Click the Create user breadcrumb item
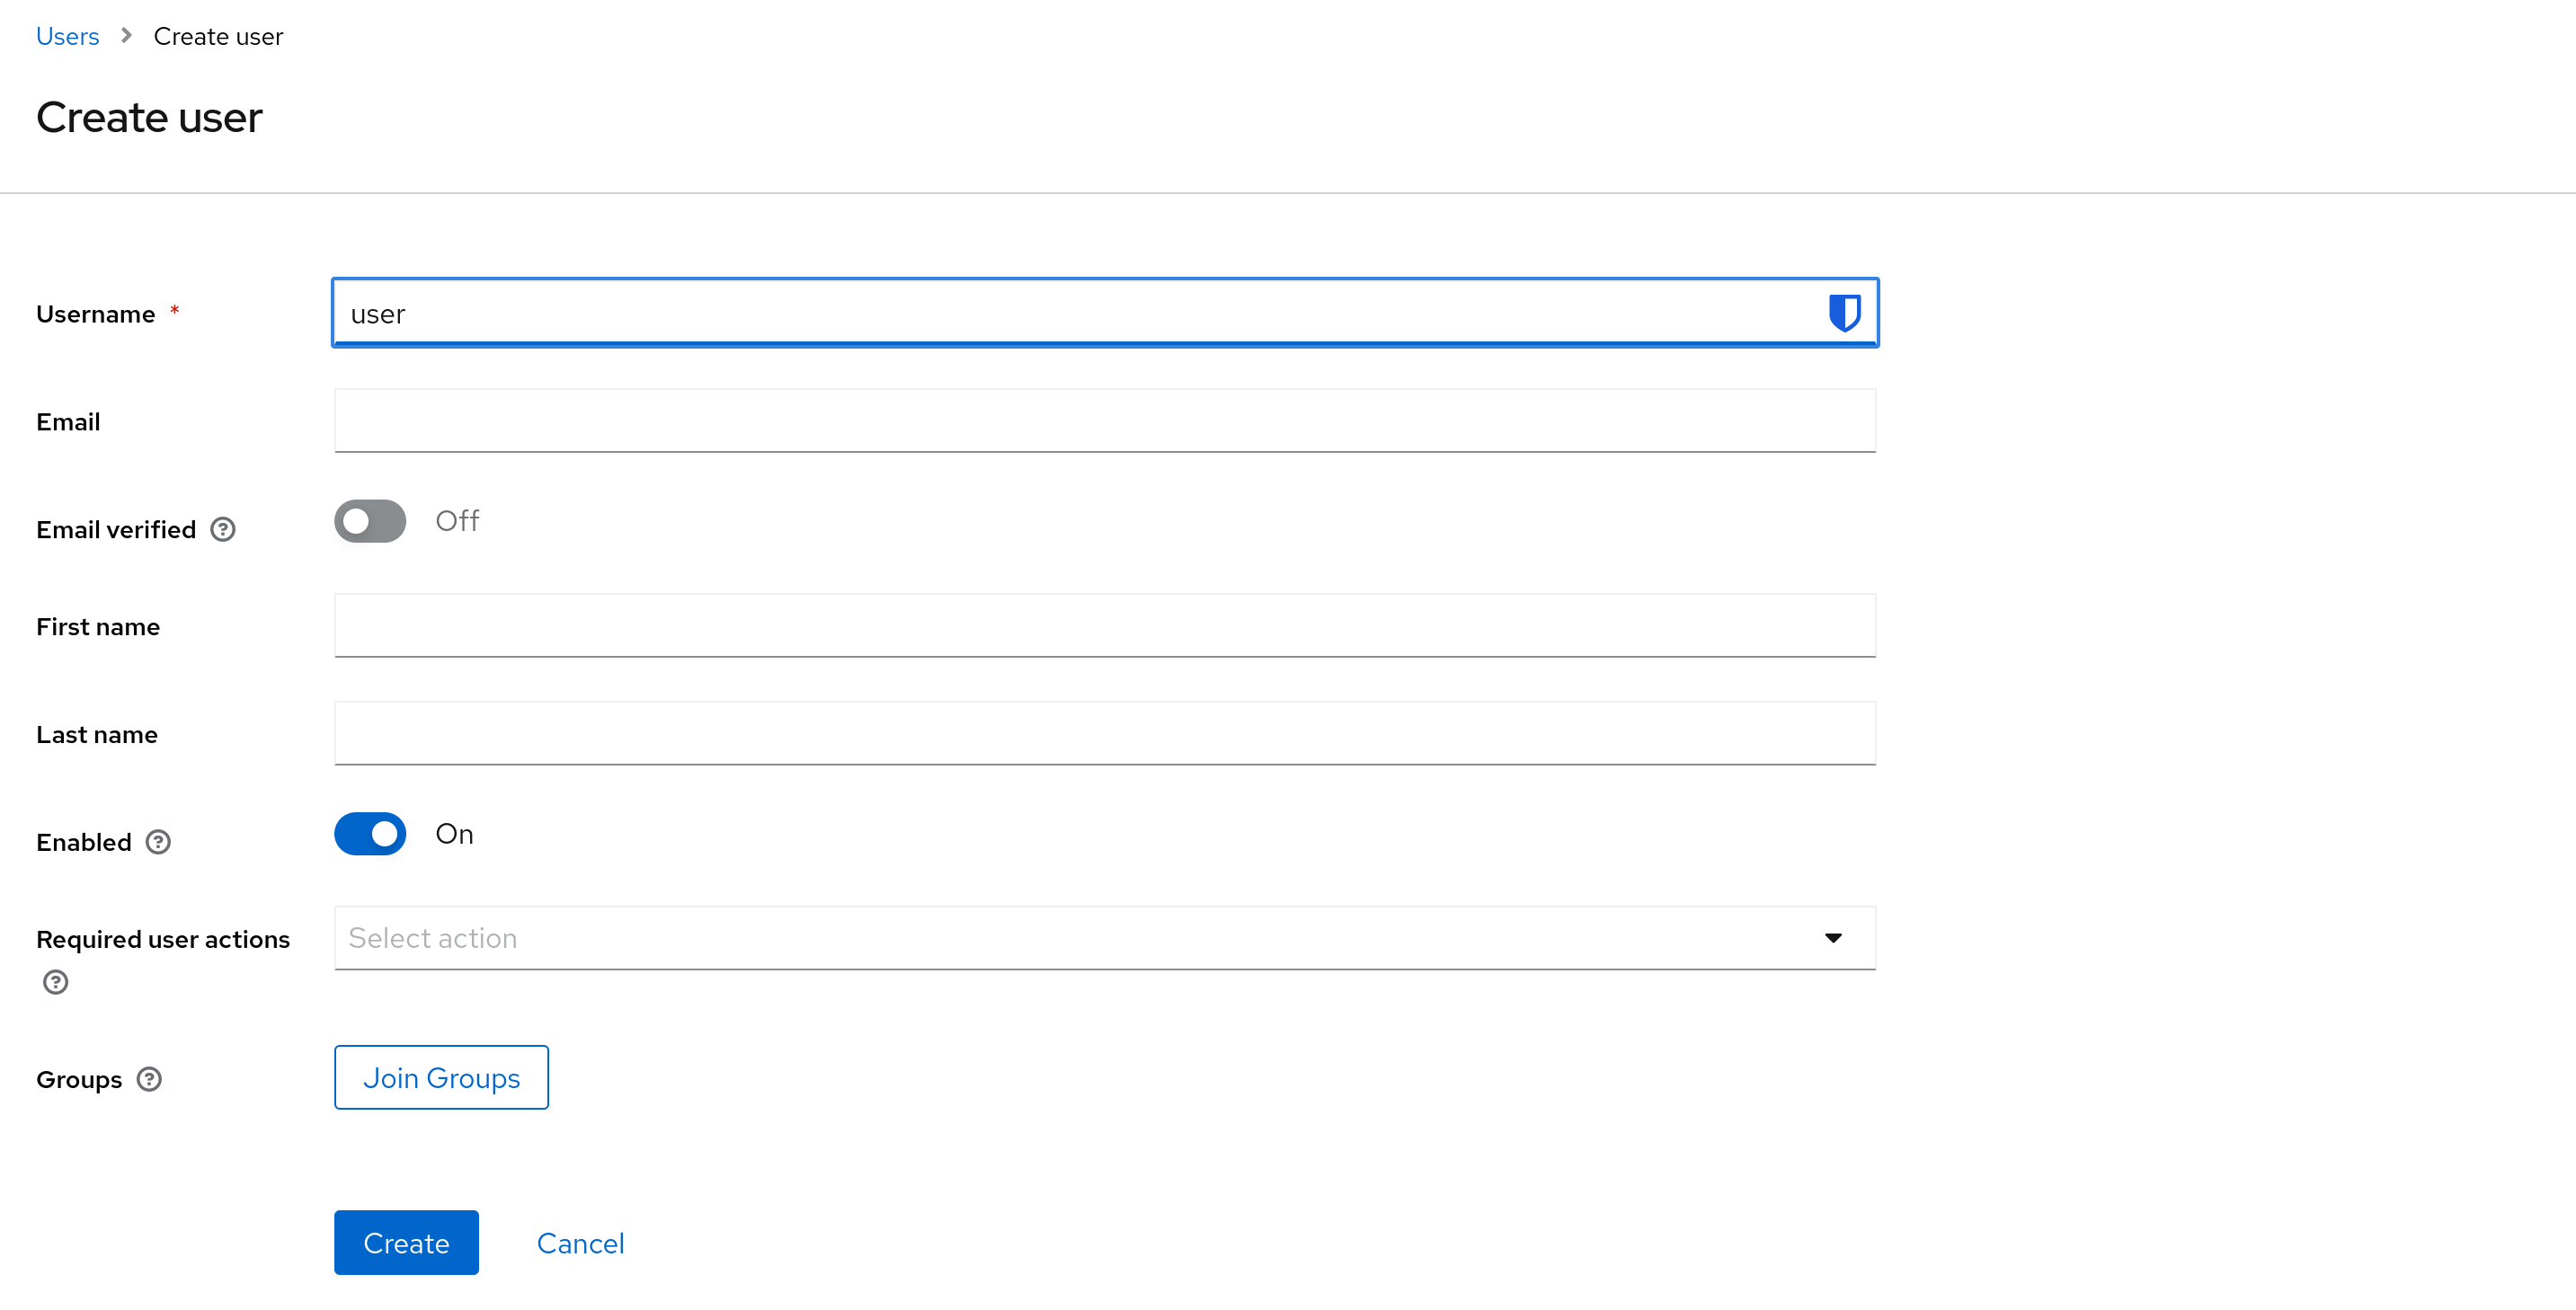The image size is (2576, 1310). pos(218,36)
